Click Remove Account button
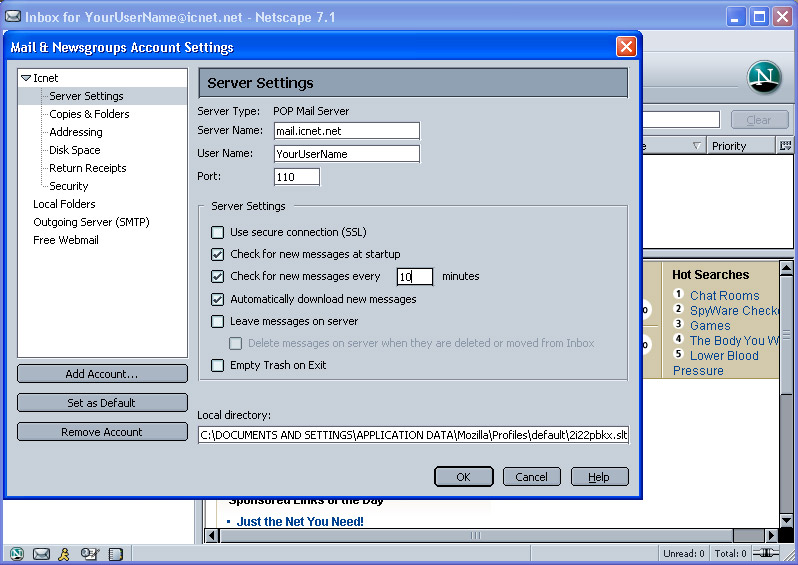Viewport: 798px width, 565px height. [x=102, y=432]
